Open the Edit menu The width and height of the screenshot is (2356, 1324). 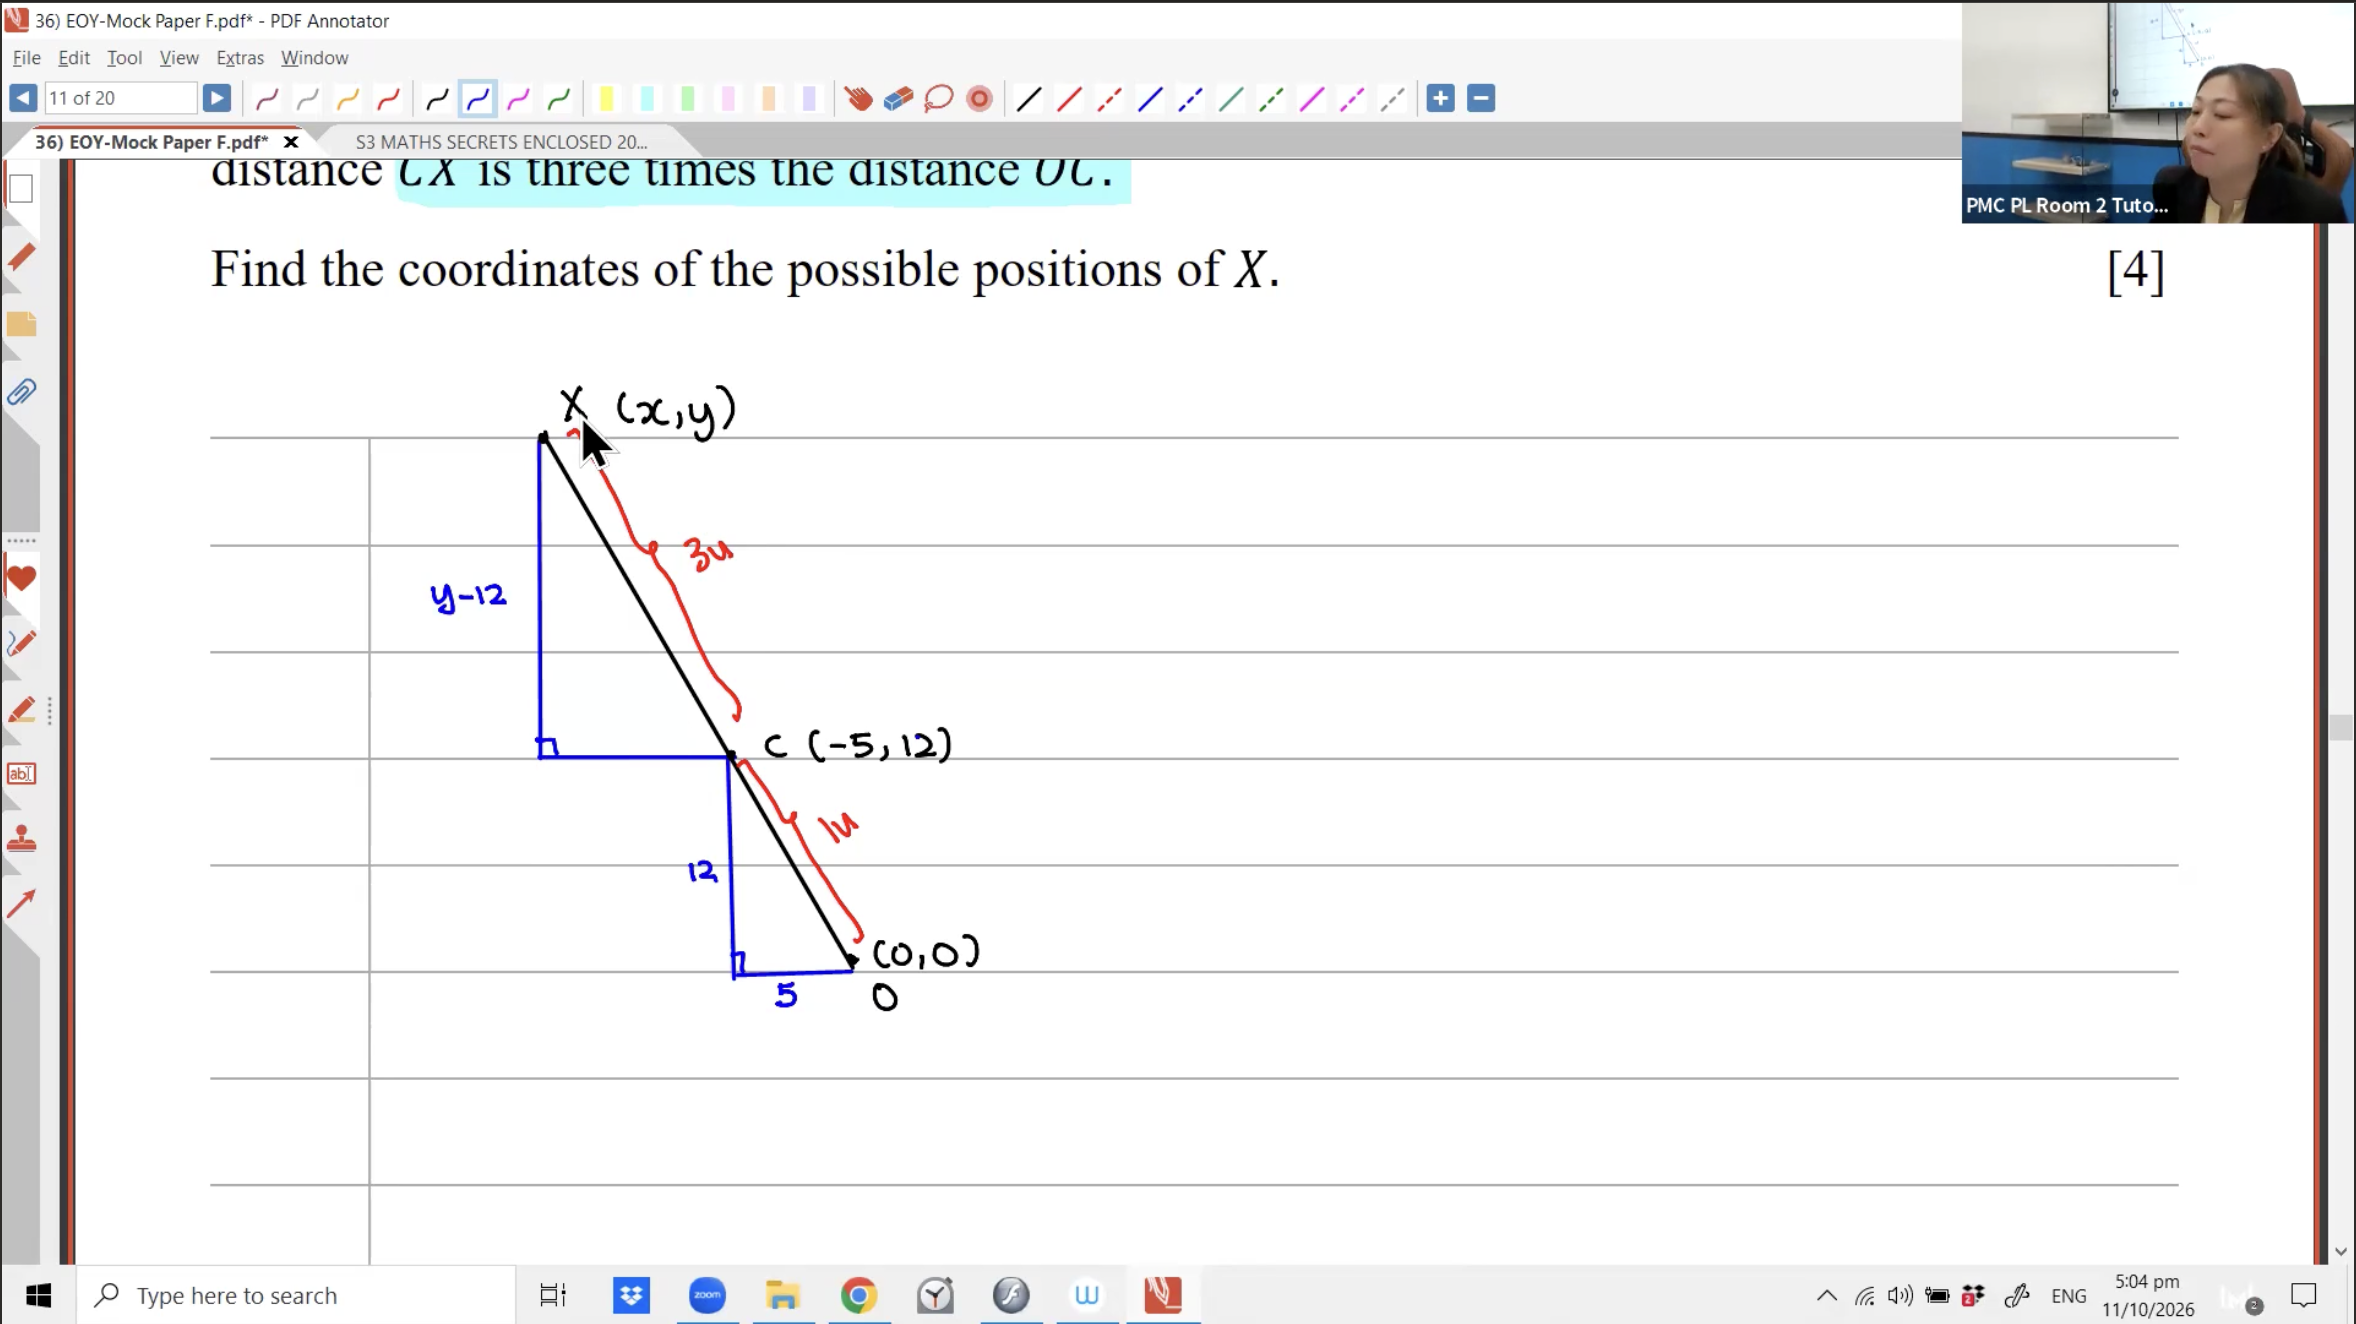74,58
